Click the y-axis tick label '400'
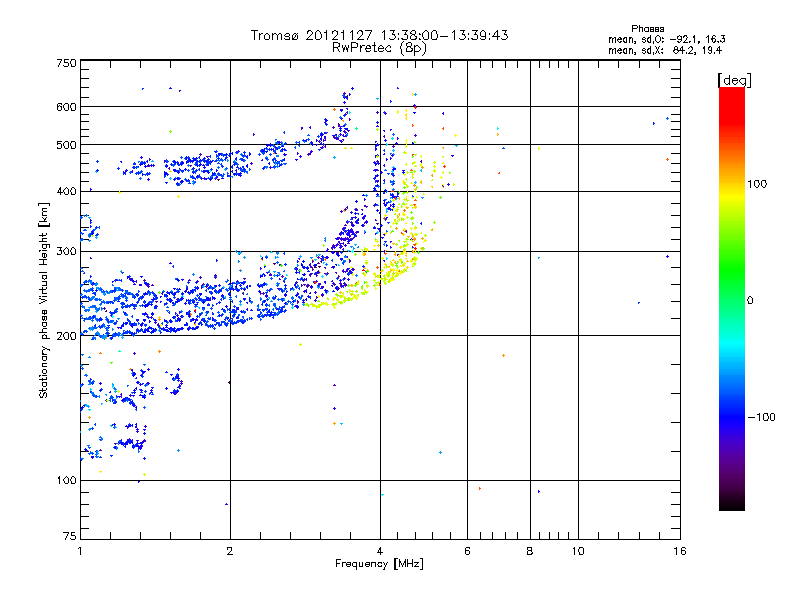 click(66, 192)
